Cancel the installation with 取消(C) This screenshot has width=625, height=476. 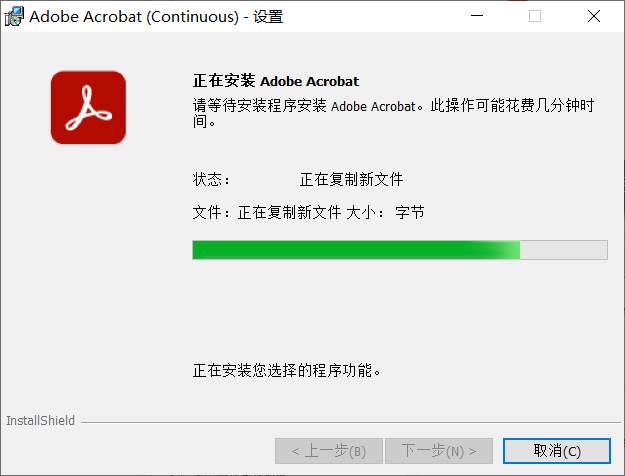[557, 451]
